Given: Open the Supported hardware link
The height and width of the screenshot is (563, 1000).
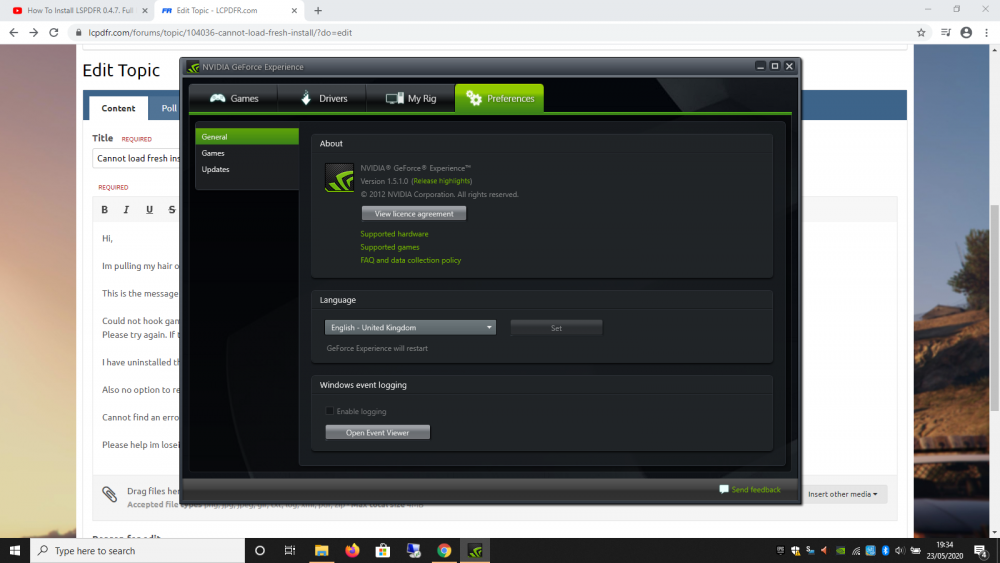Looking at the screenshot, I should coord(394,234).
